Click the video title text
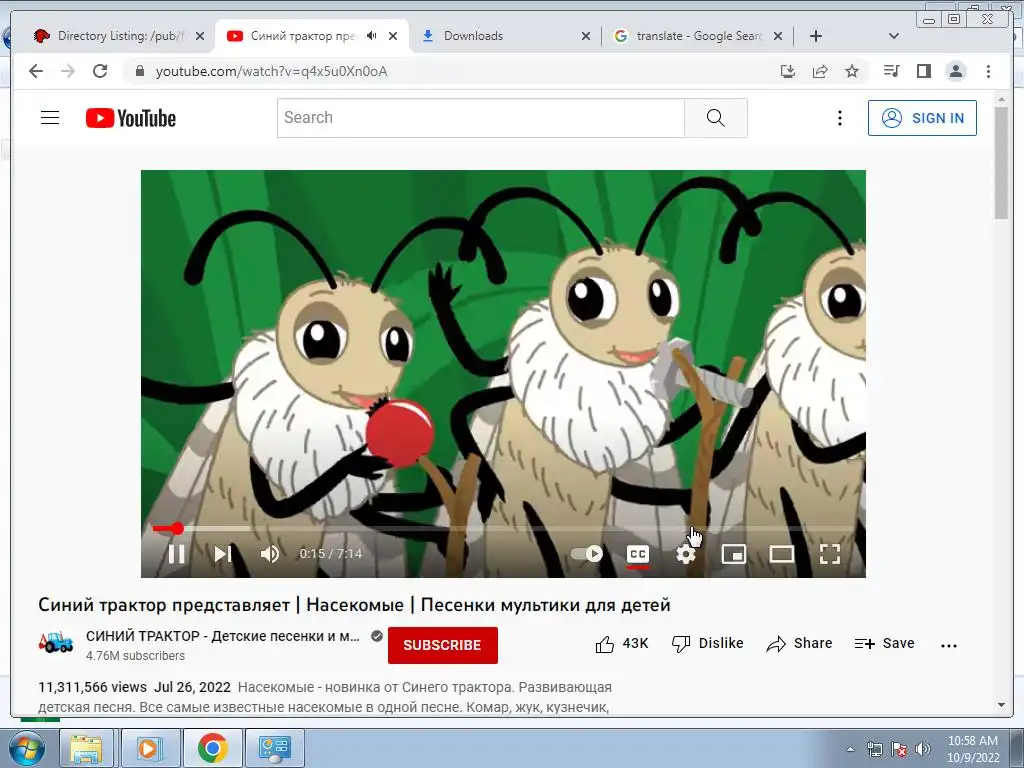Image resolution: width=1024 pixels, height=768 pixels. click(354, 605)
